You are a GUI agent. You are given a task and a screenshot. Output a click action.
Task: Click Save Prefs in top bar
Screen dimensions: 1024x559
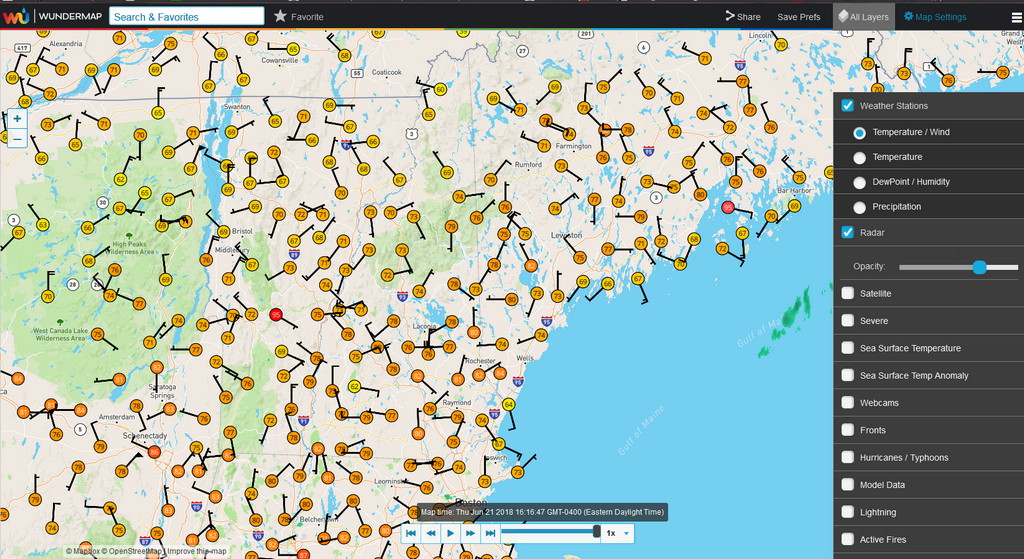[799, 17]
